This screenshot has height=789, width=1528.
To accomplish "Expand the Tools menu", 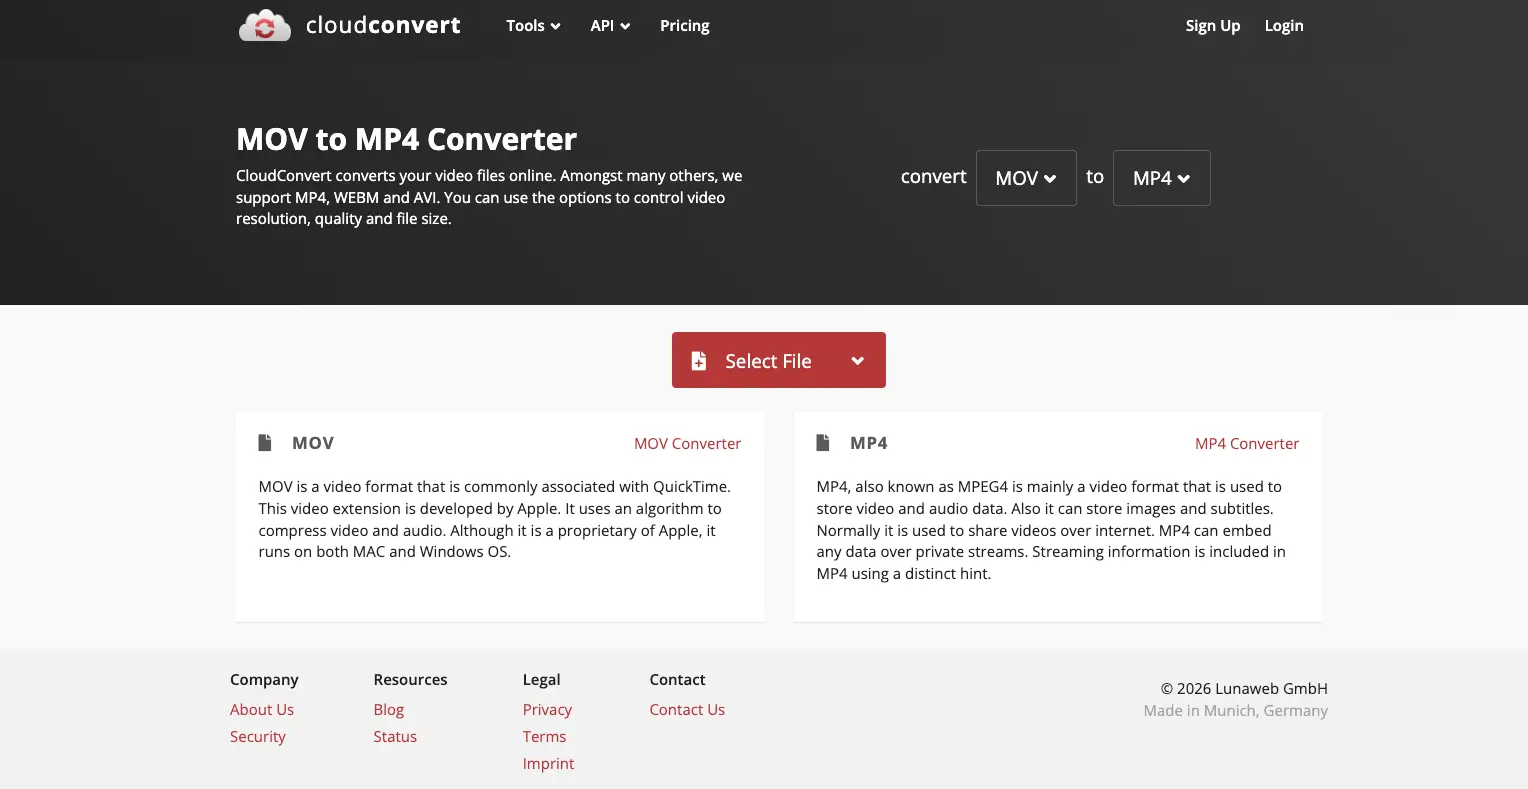I will [x=532, y=25].
